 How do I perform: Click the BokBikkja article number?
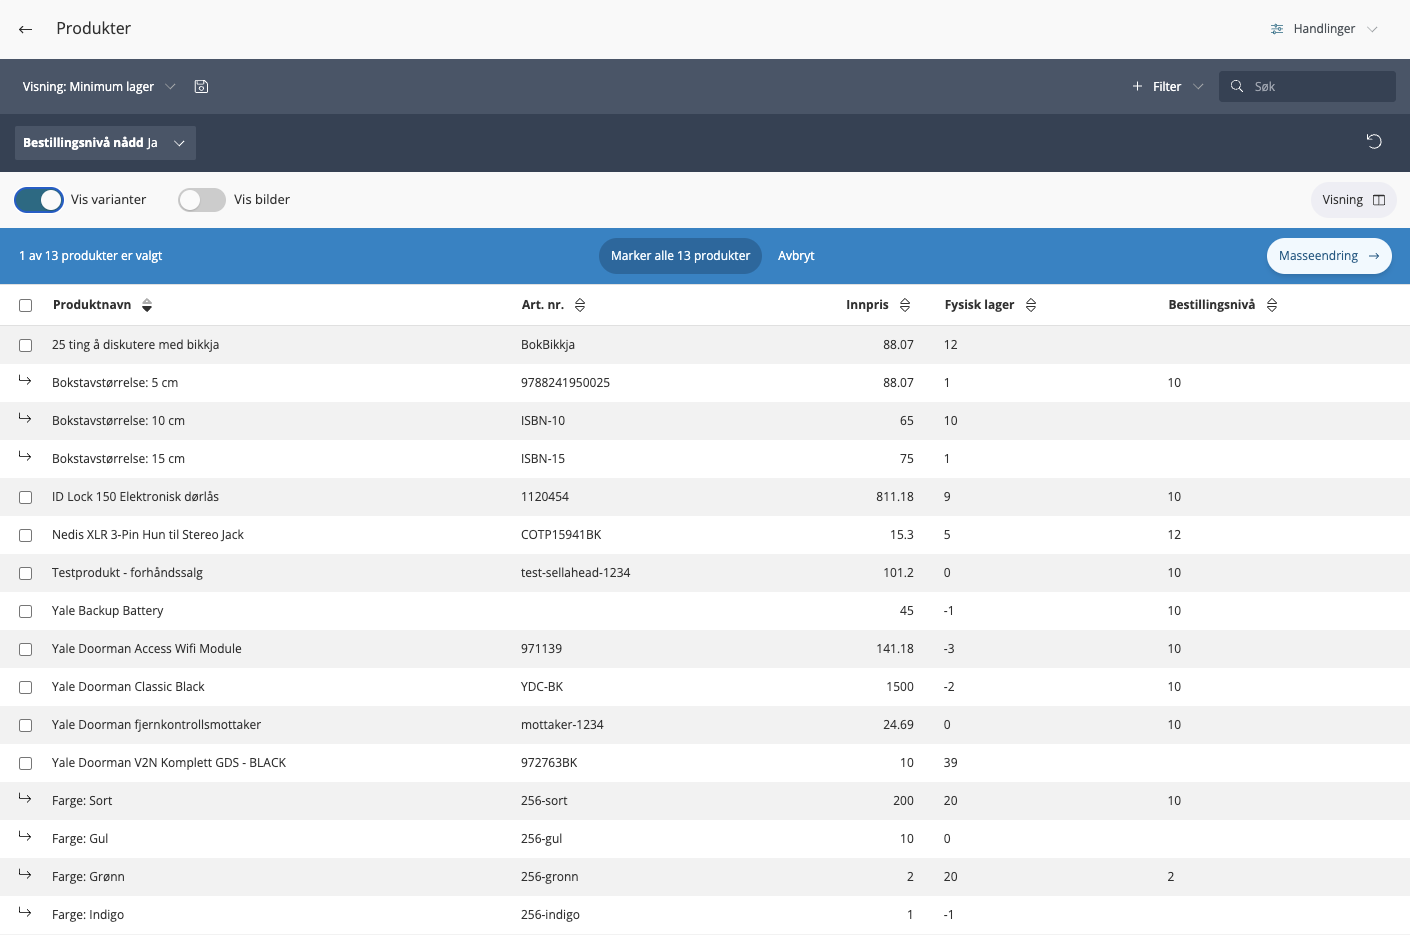[x=548, y=345]
